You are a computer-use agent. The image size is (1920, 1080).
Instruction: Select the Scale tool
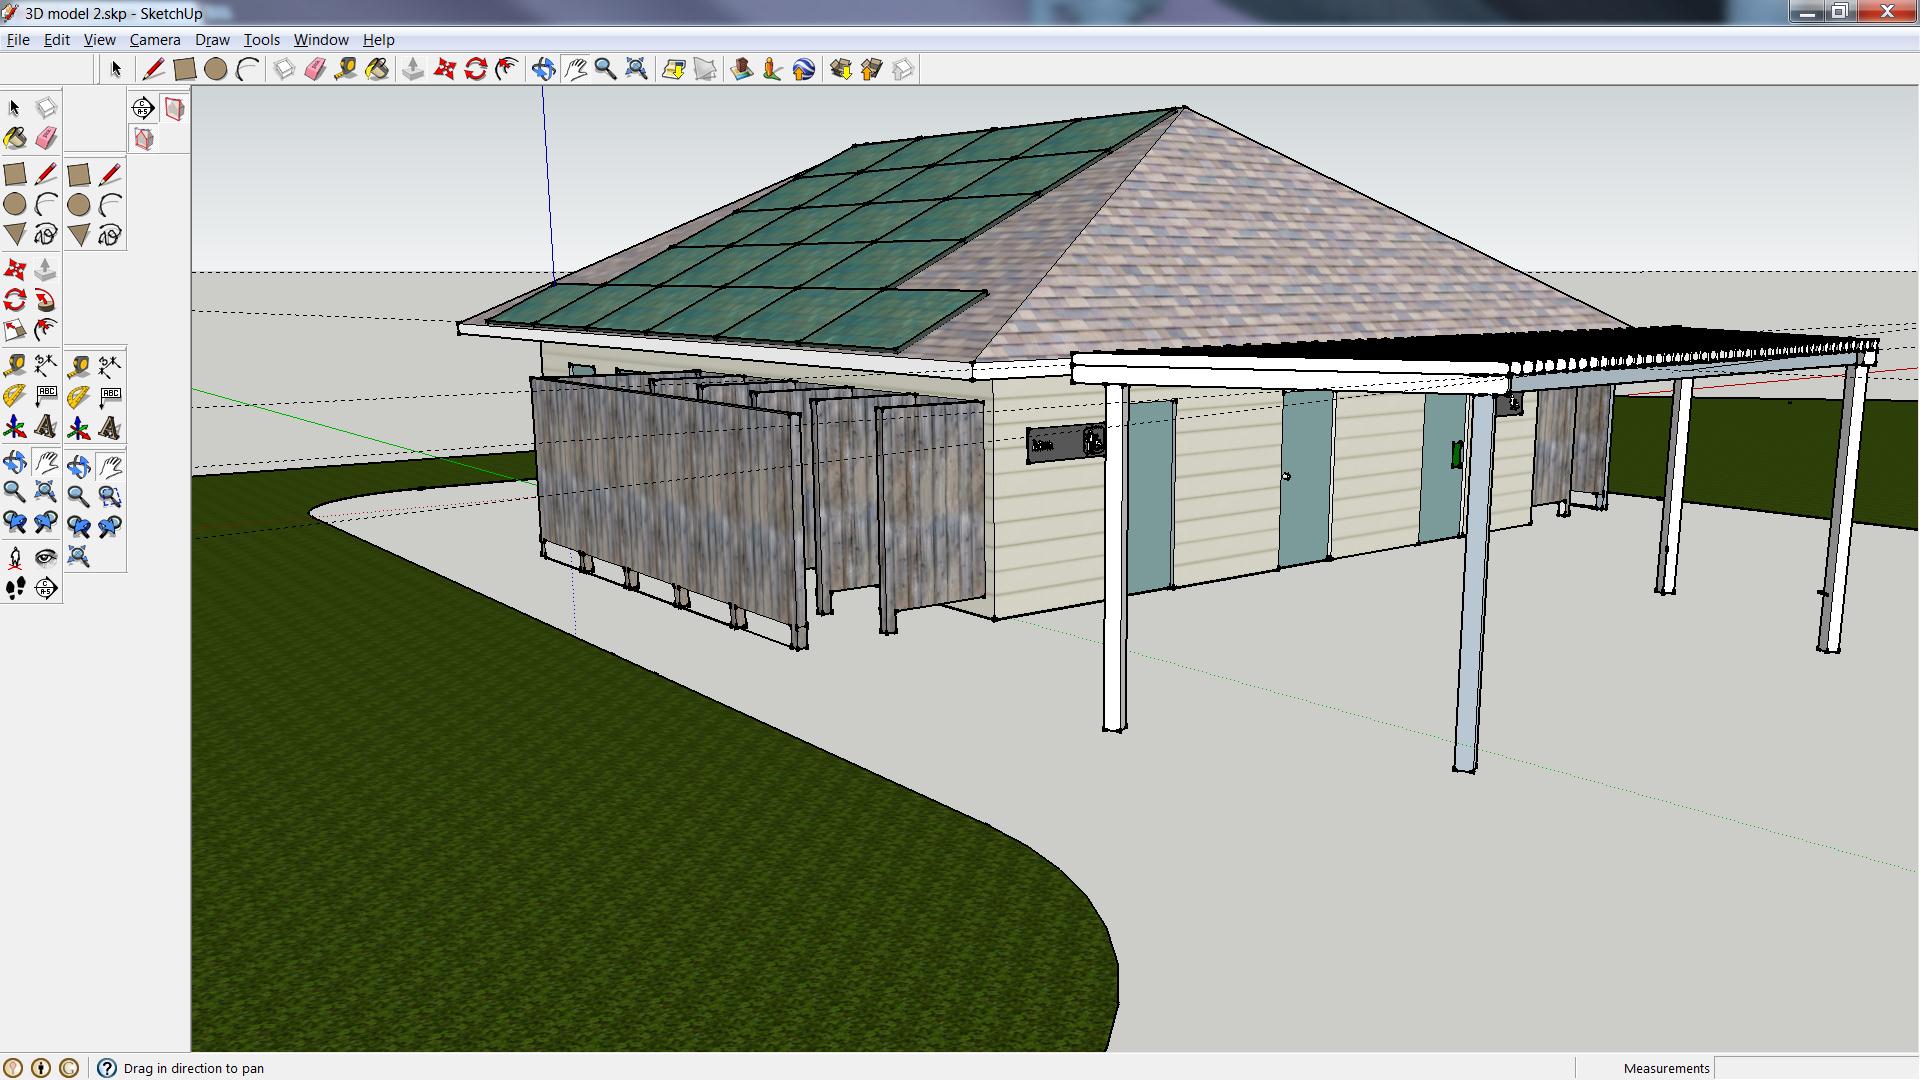(15, 331)
